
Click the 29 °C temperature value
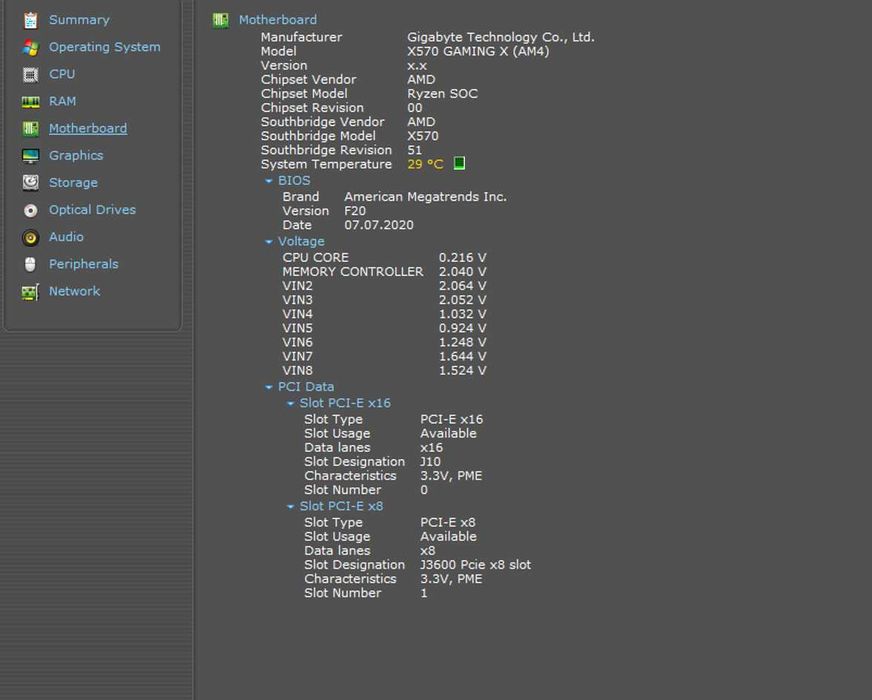point(425,165)
